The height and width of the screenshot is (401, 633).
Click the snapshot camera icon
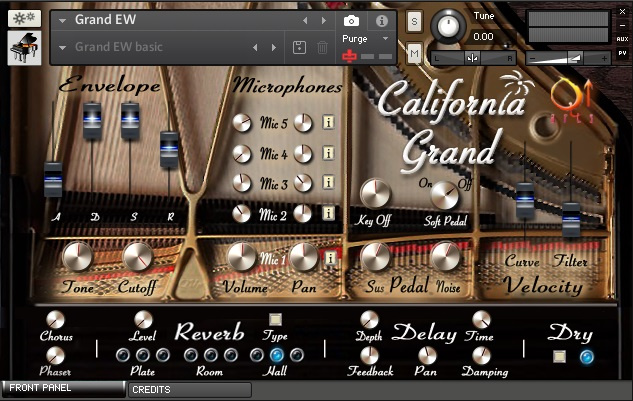[x=351, y=20]
